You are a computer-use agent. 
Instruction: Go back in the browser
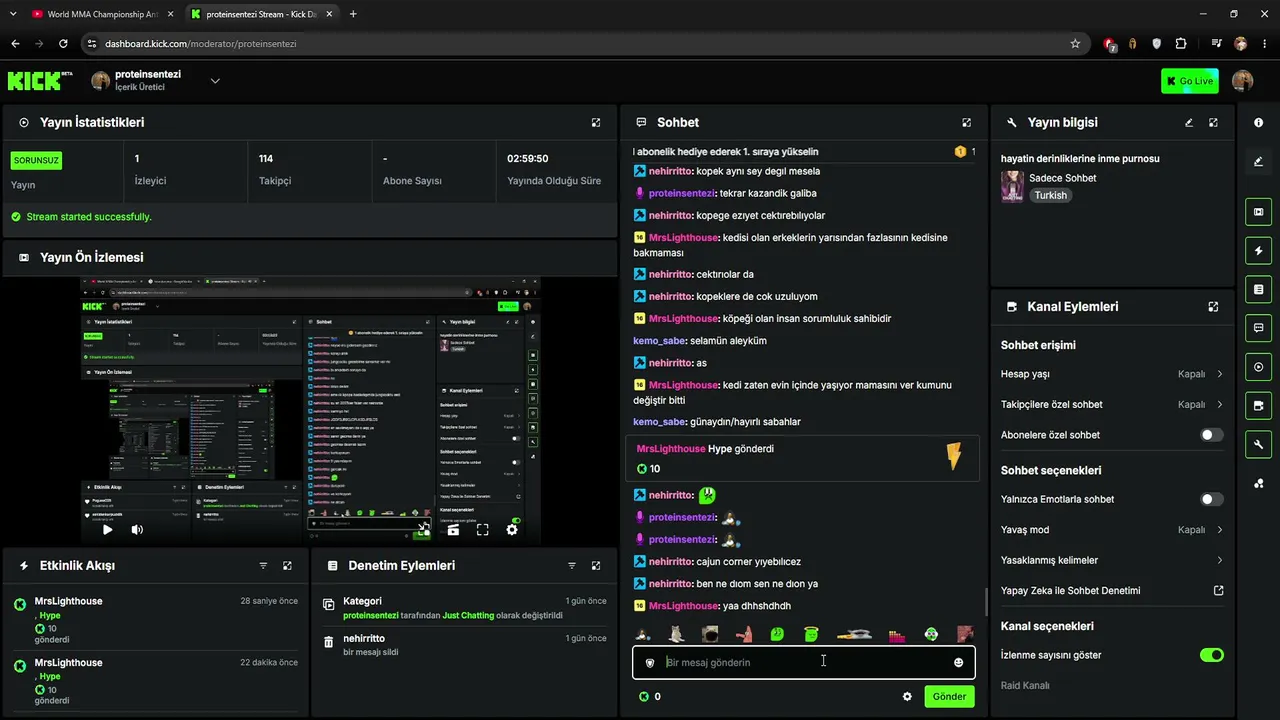[x=15, y=44]
